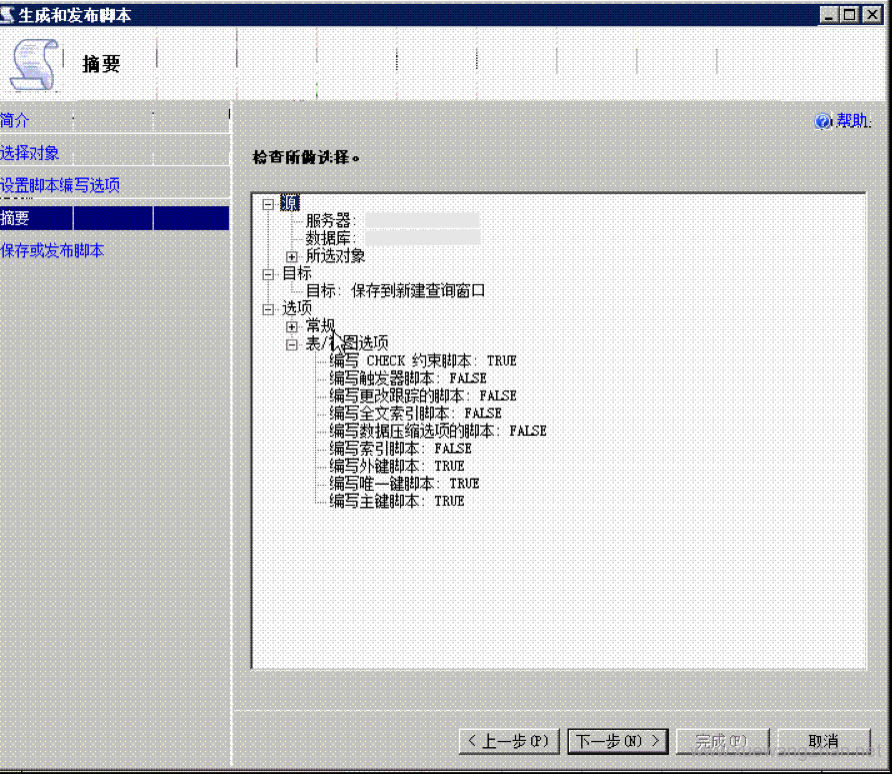The height and width of the screenshot is (774, 892).
Task: Collapse the 源 tree node
Action: pos(267,203)
